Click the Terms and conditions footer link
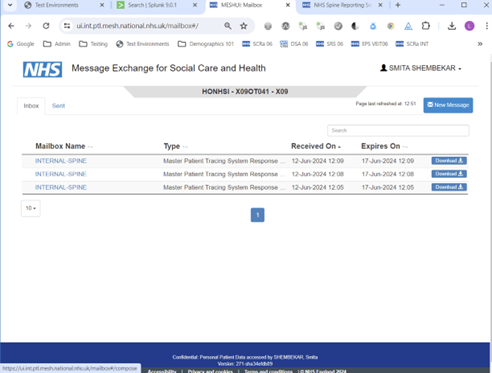The image size is (492, 373). pyautogui.click(x=268, y=371)
